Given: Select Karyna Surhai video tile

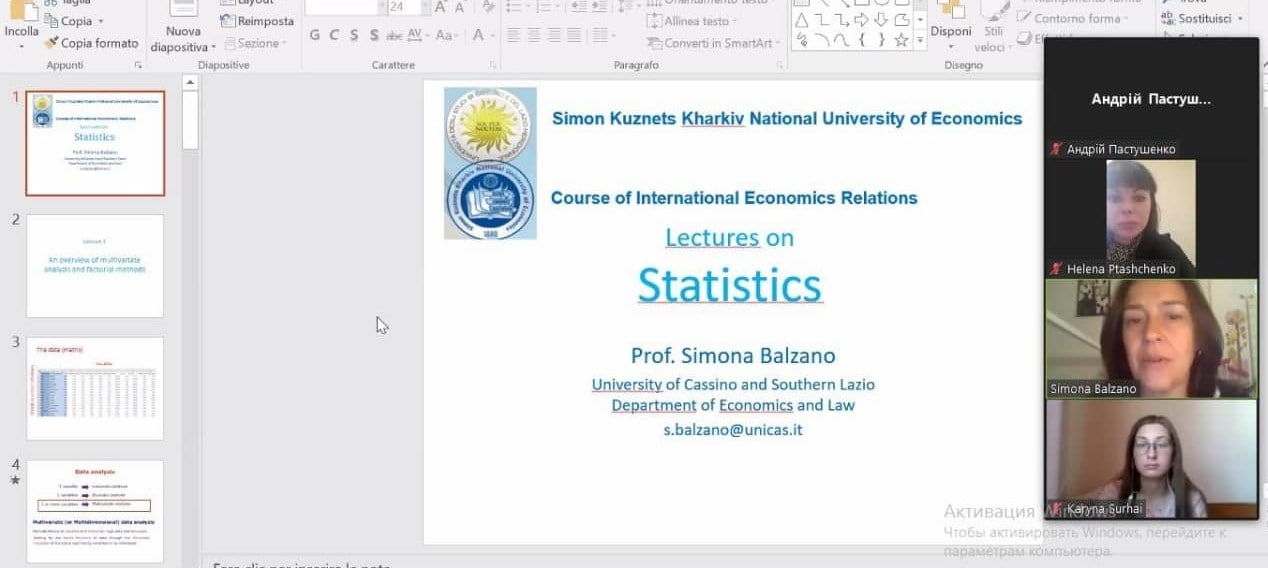Looking at the screenshot, I should tap(1151, 458).
